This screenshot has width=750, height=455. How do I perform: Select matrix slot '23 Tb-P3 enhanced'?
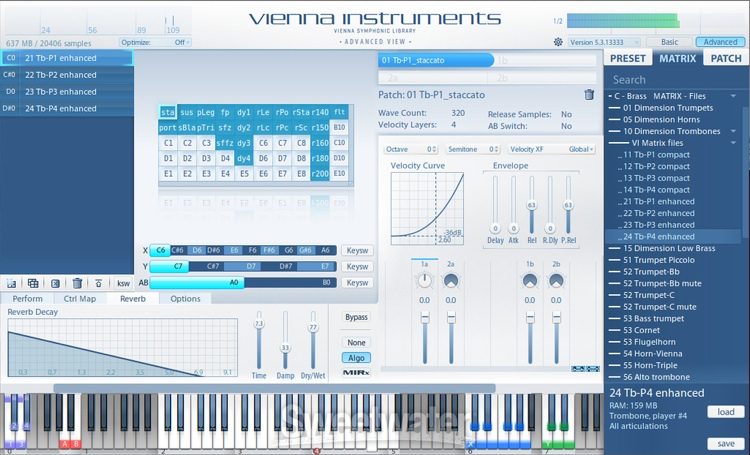click(67, 92)
